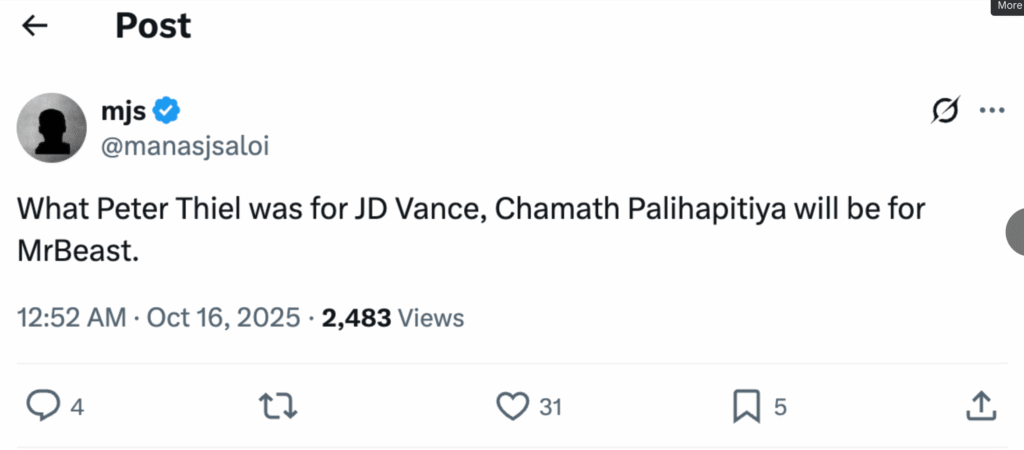Image resolution: width=1024 pixels, height=450 pixels.
Task: Click the More label in the corner
Action: 1009,6
